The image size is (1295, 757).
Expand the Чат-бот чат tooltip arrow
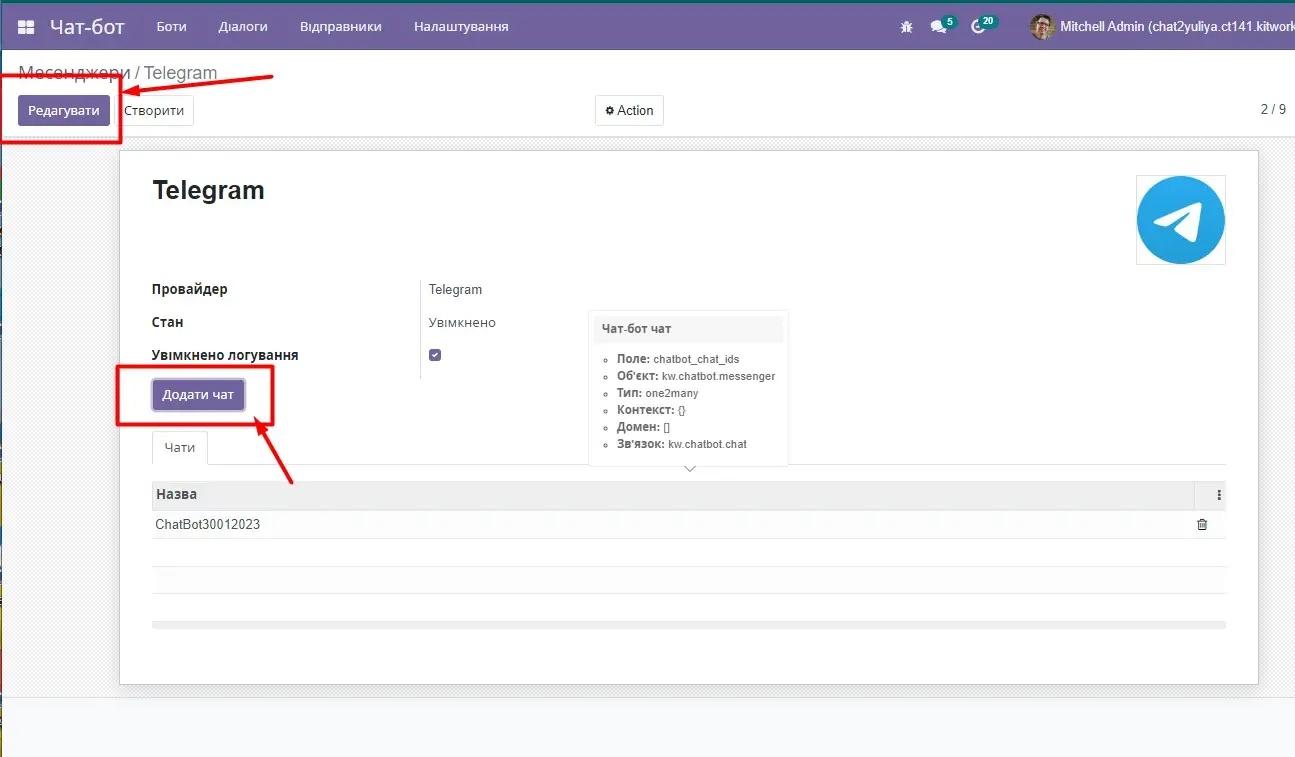pos(689,466)
